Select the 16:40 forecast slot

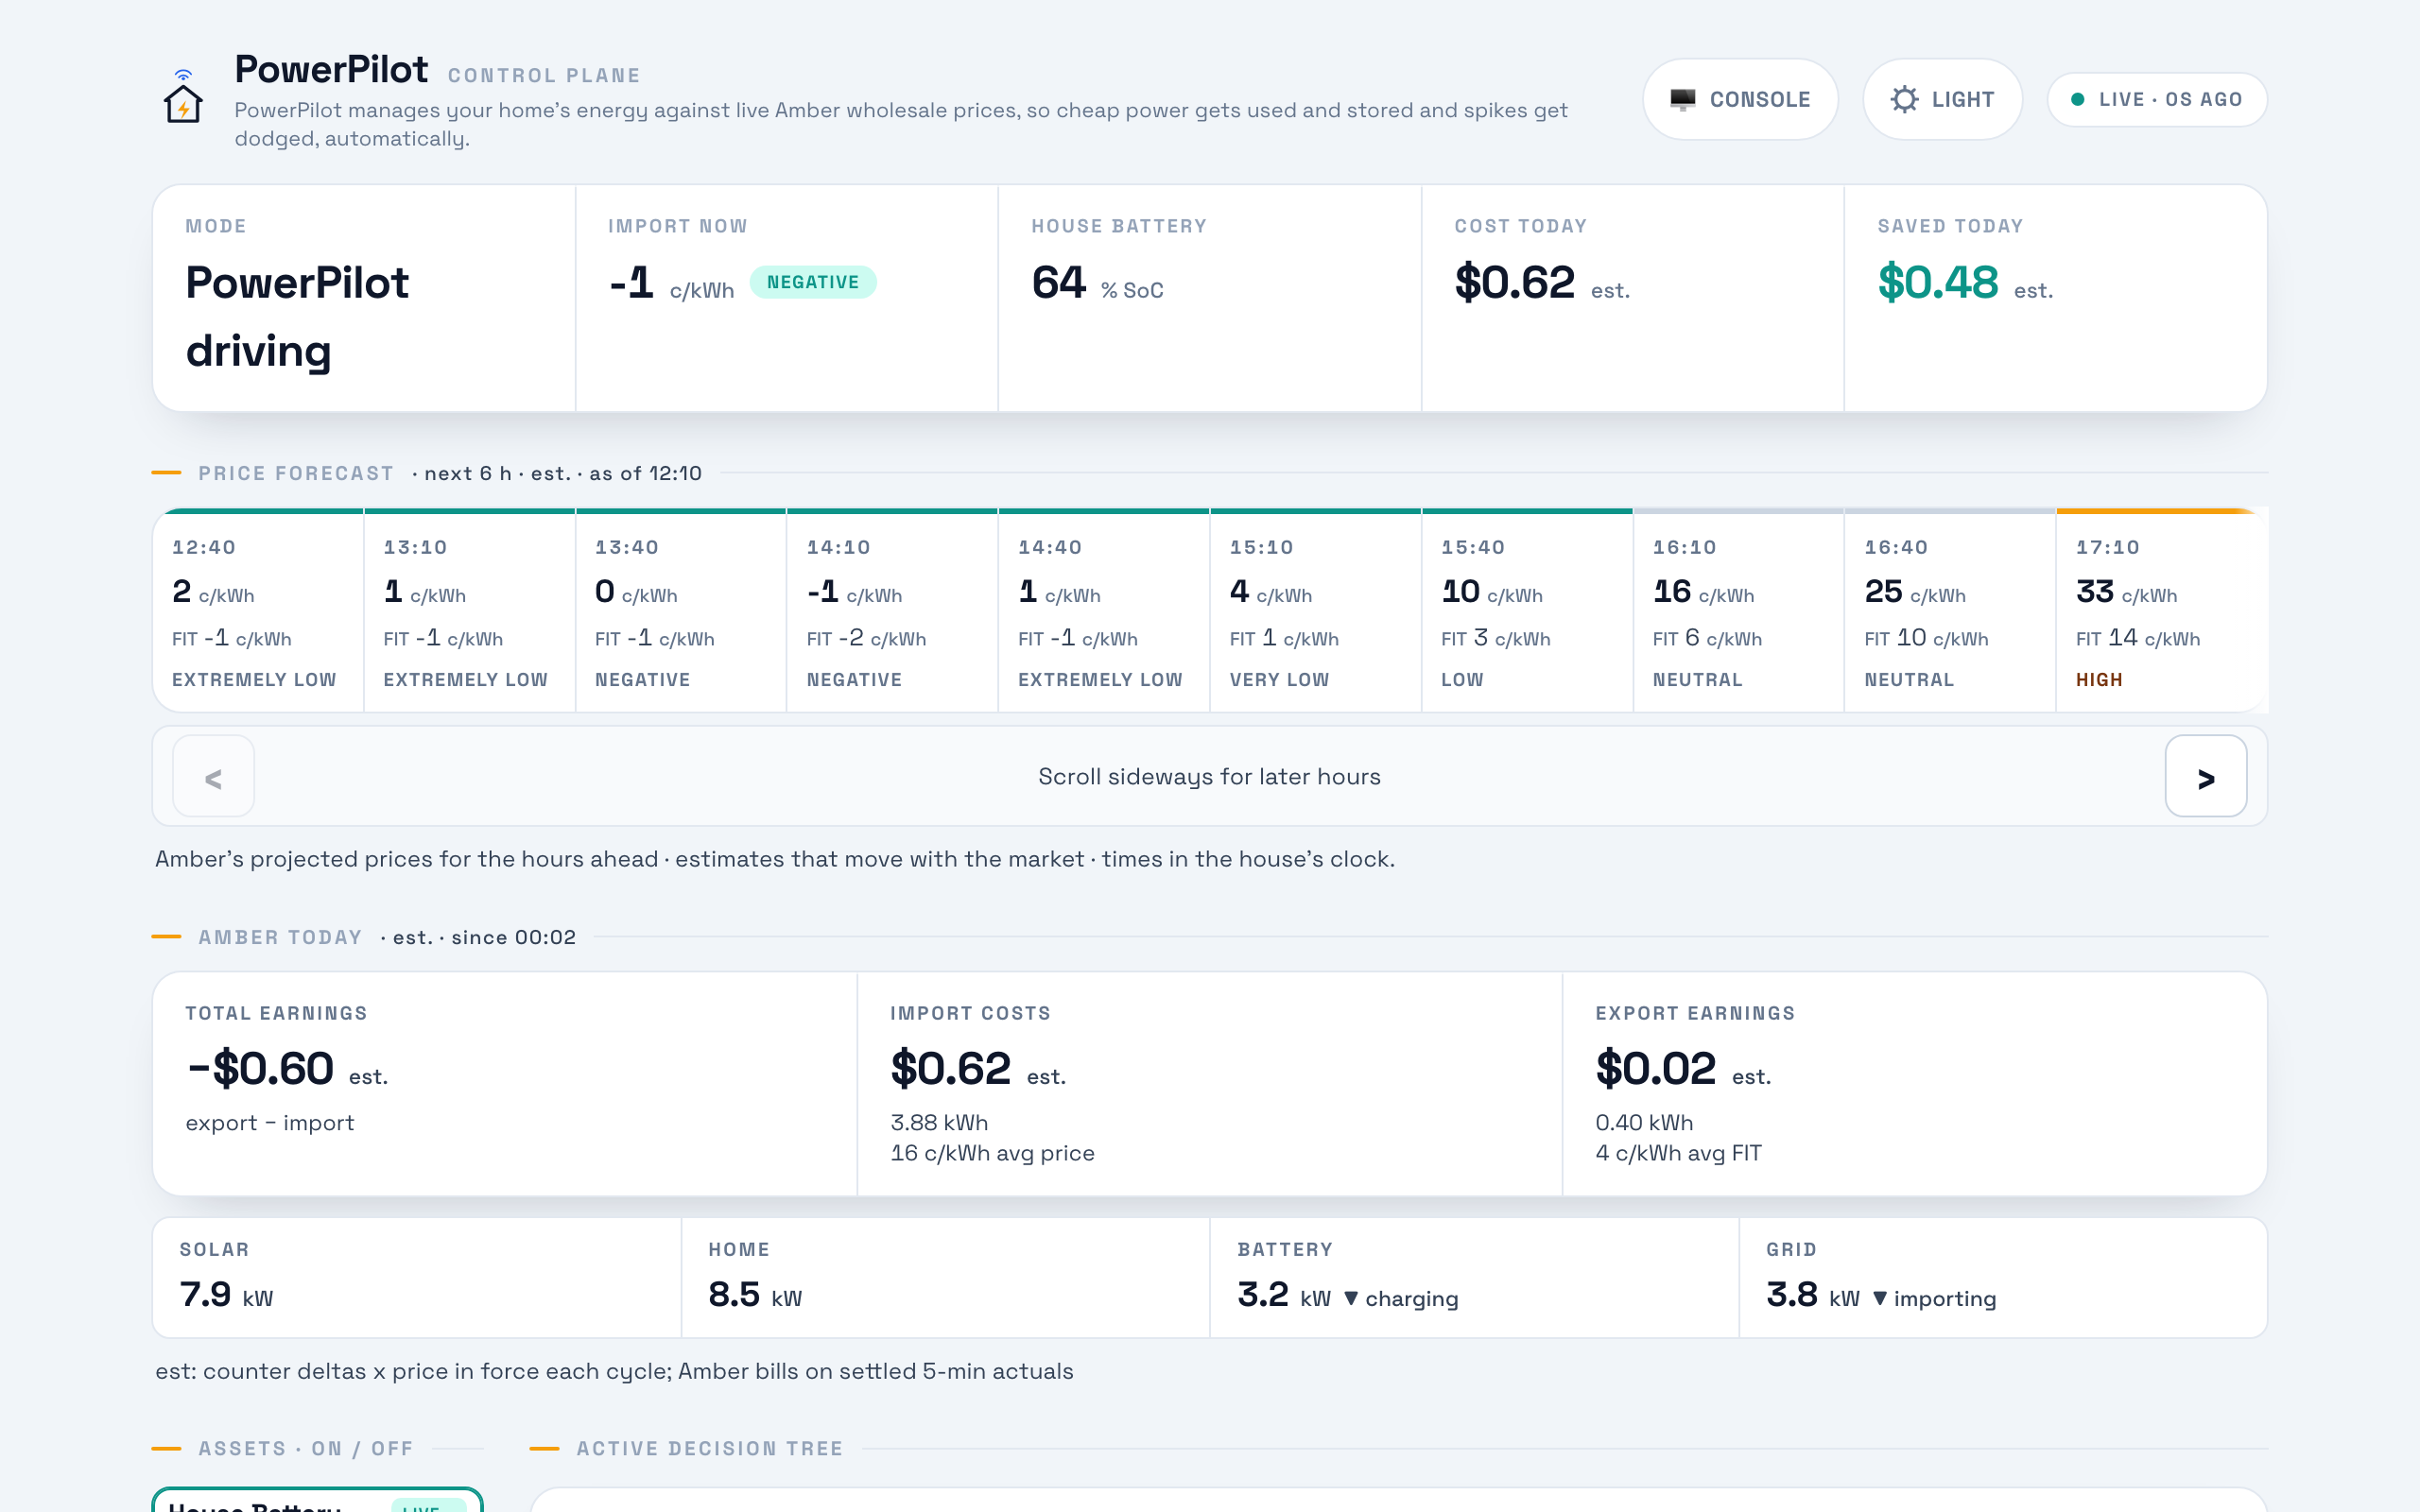1950,611
